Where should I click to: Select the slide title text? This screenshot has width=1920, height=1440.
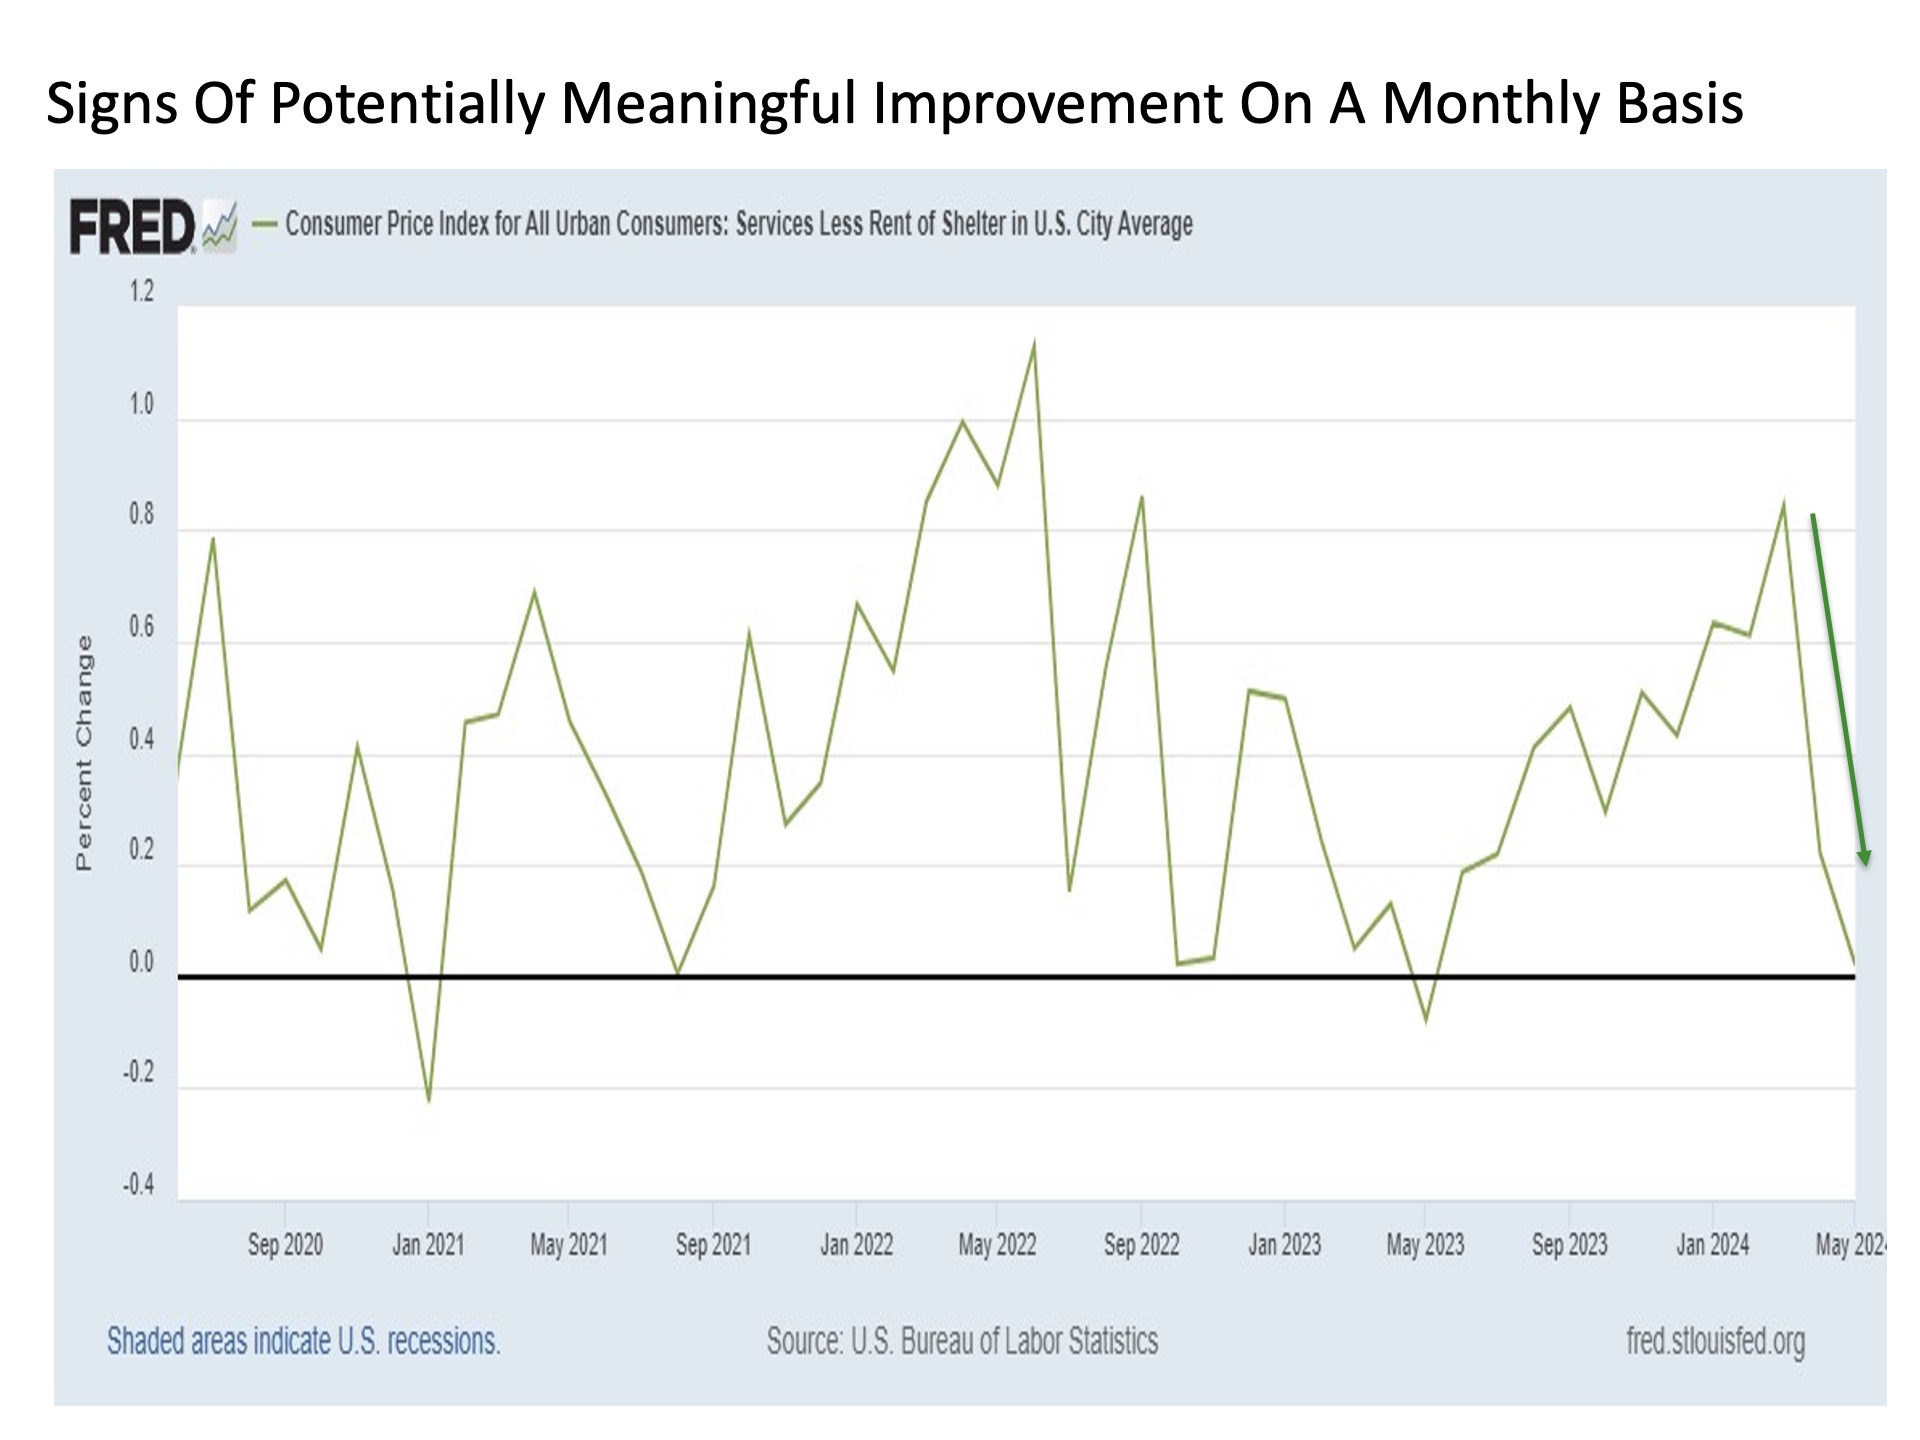(x=894, y=103)
